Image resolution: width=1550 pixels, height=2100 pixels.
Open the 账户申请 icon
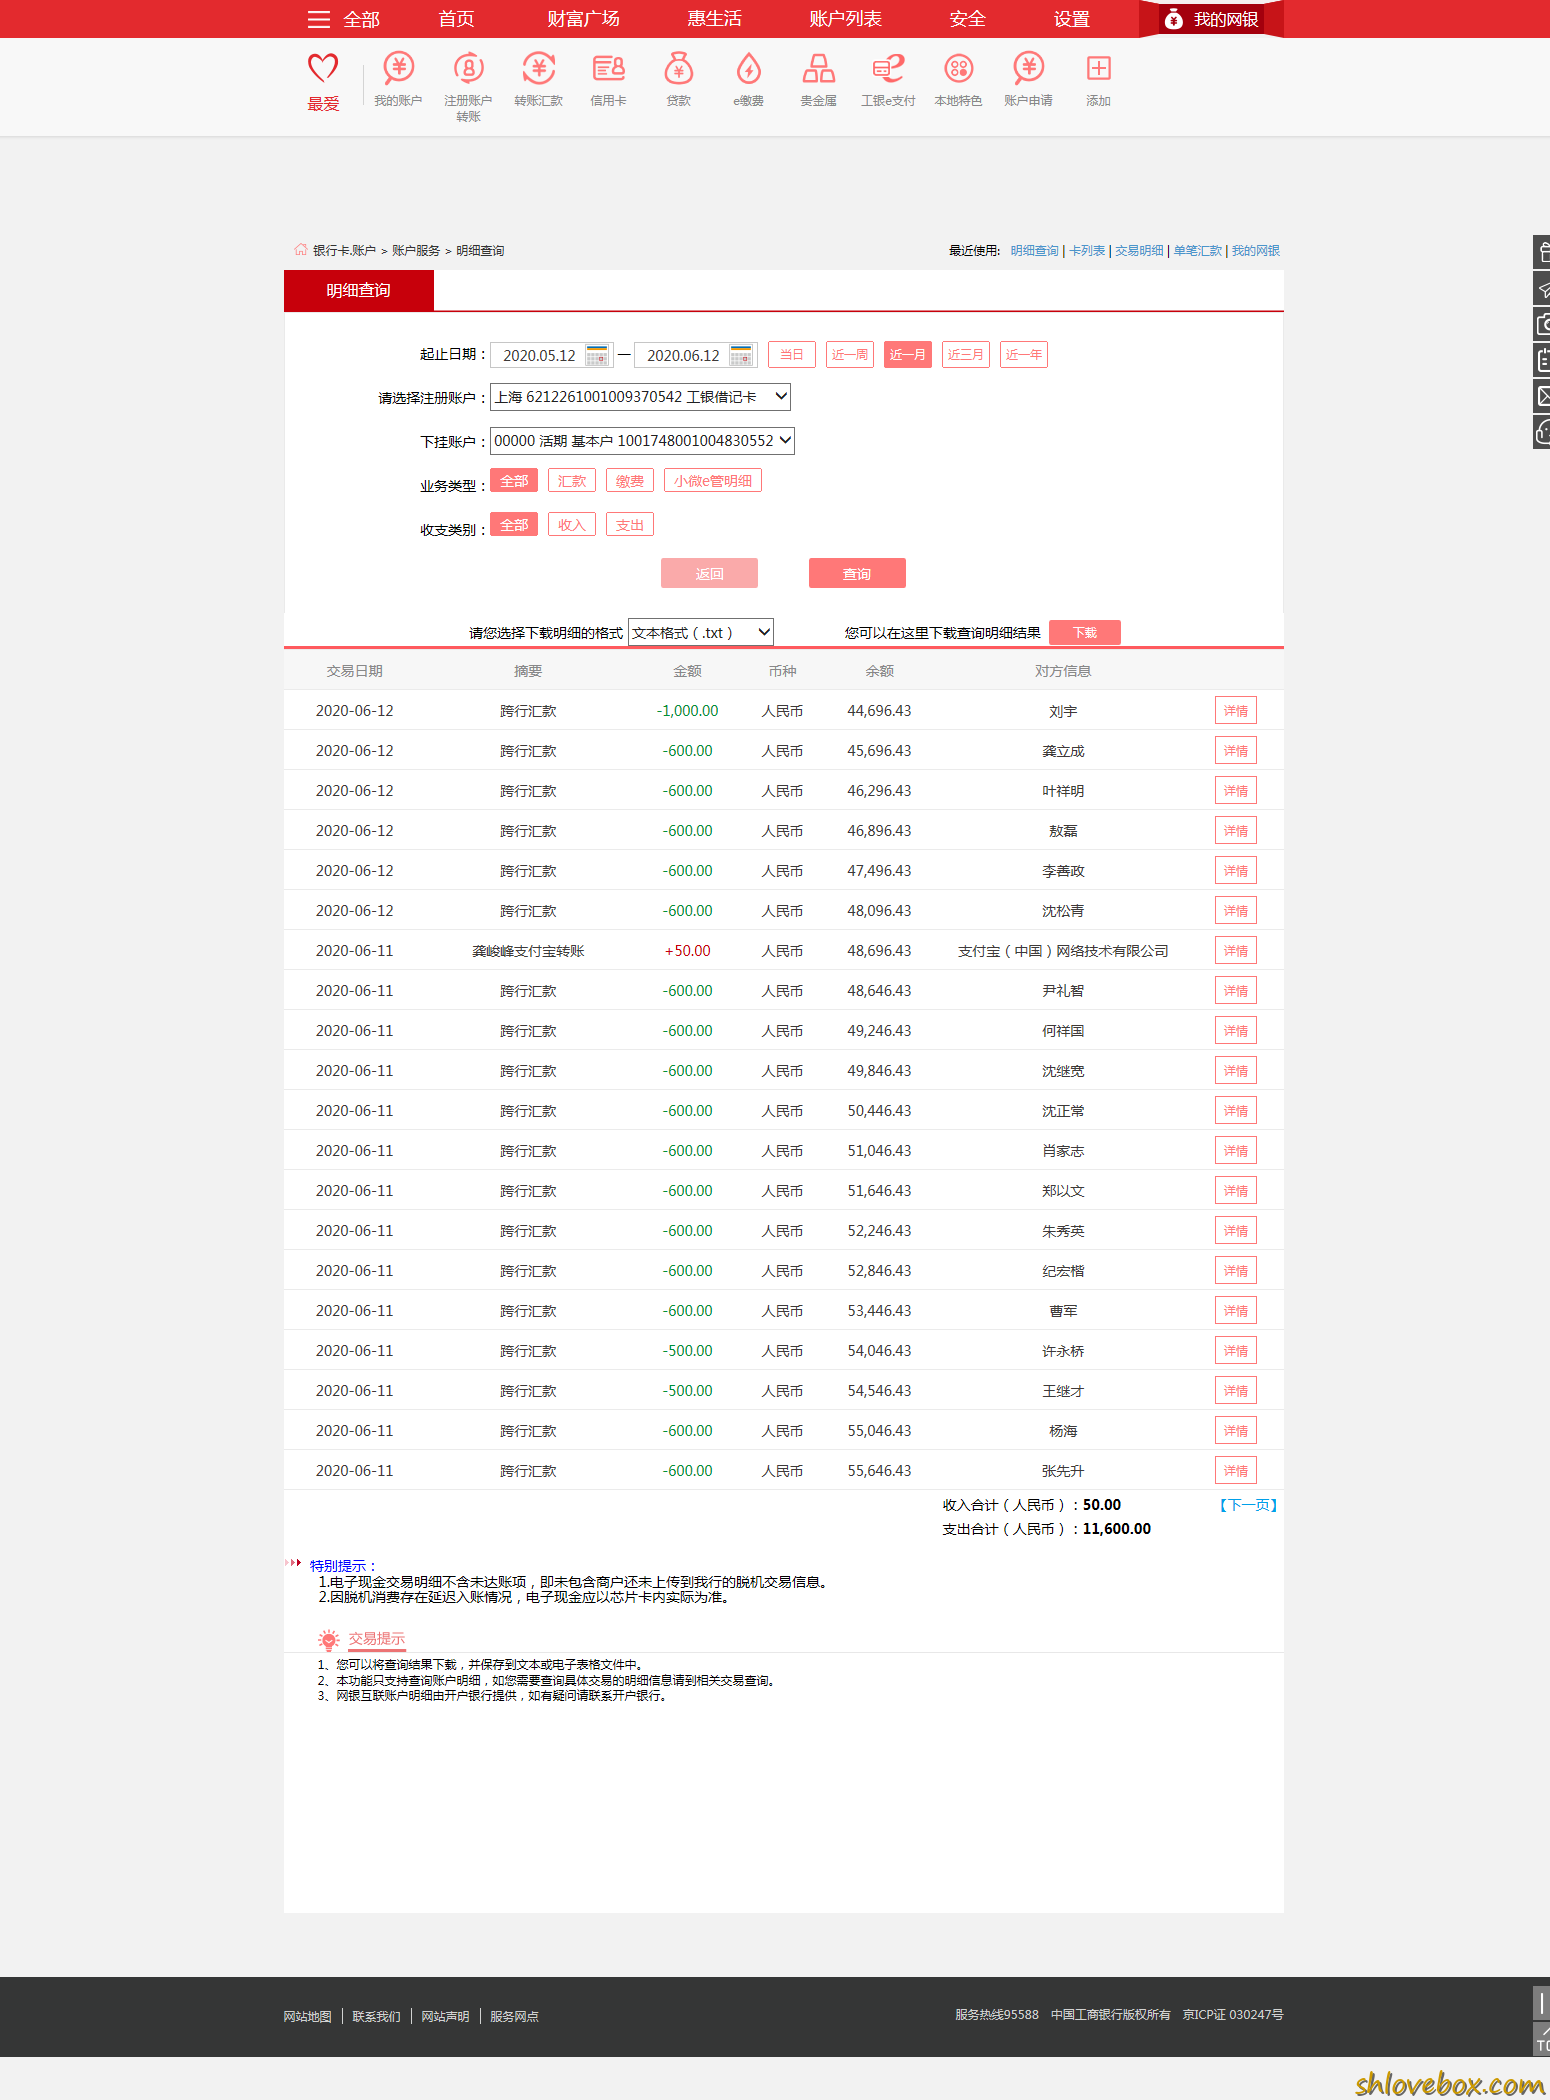pyautogui.click(x=1028, y=69)
